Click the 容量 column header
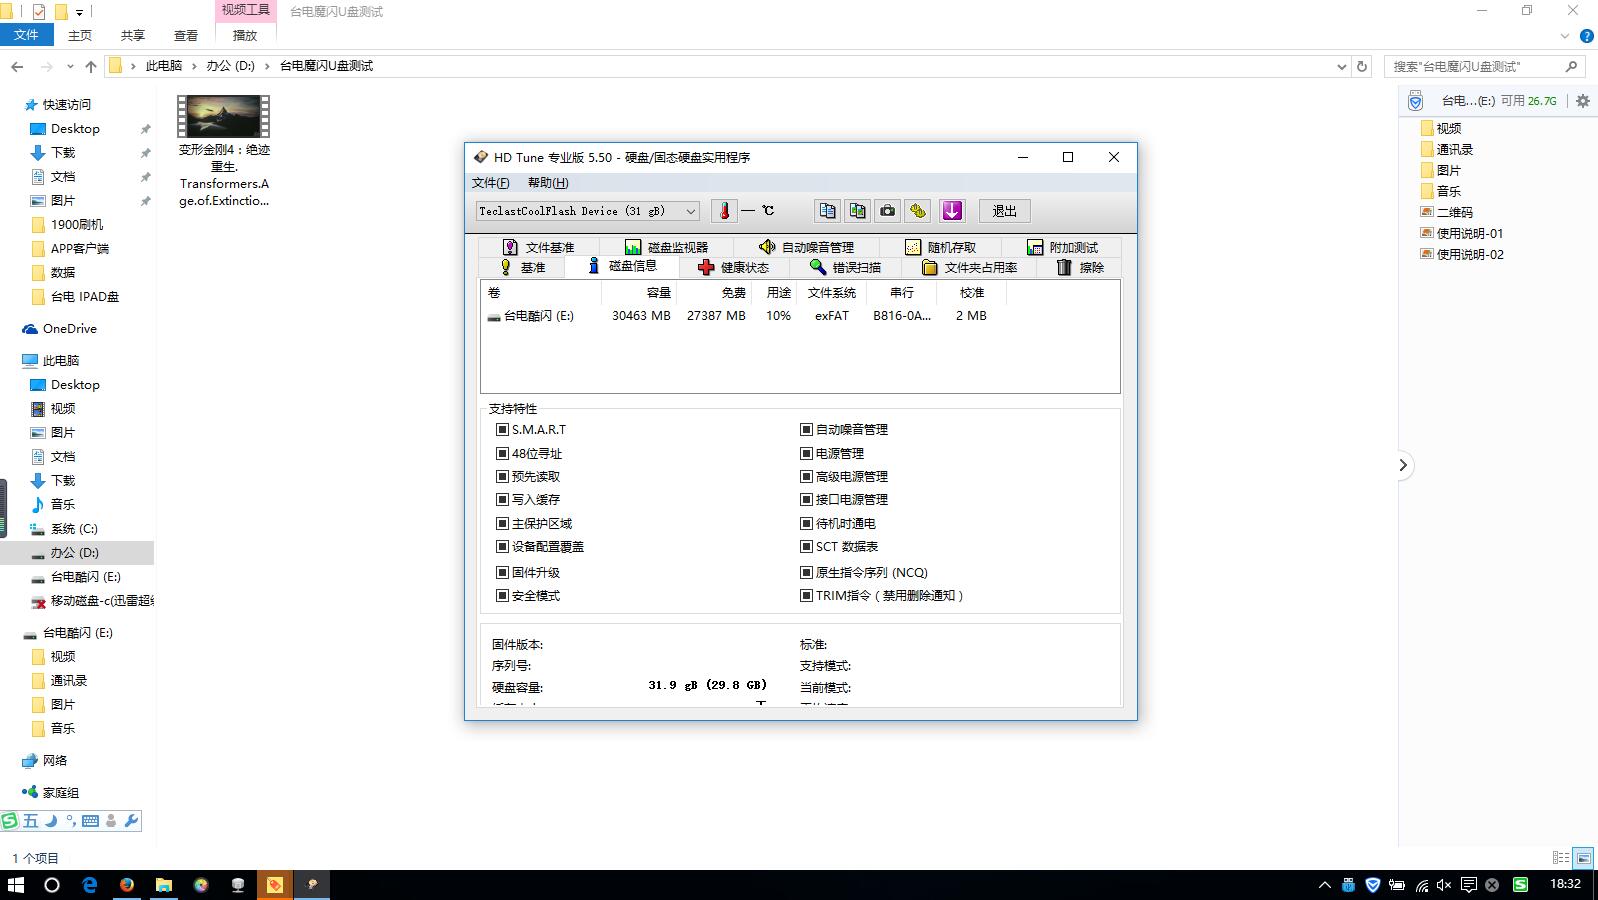Image resolution: width=1598 pixels, height=900 pixels. (x=638, y=293)
